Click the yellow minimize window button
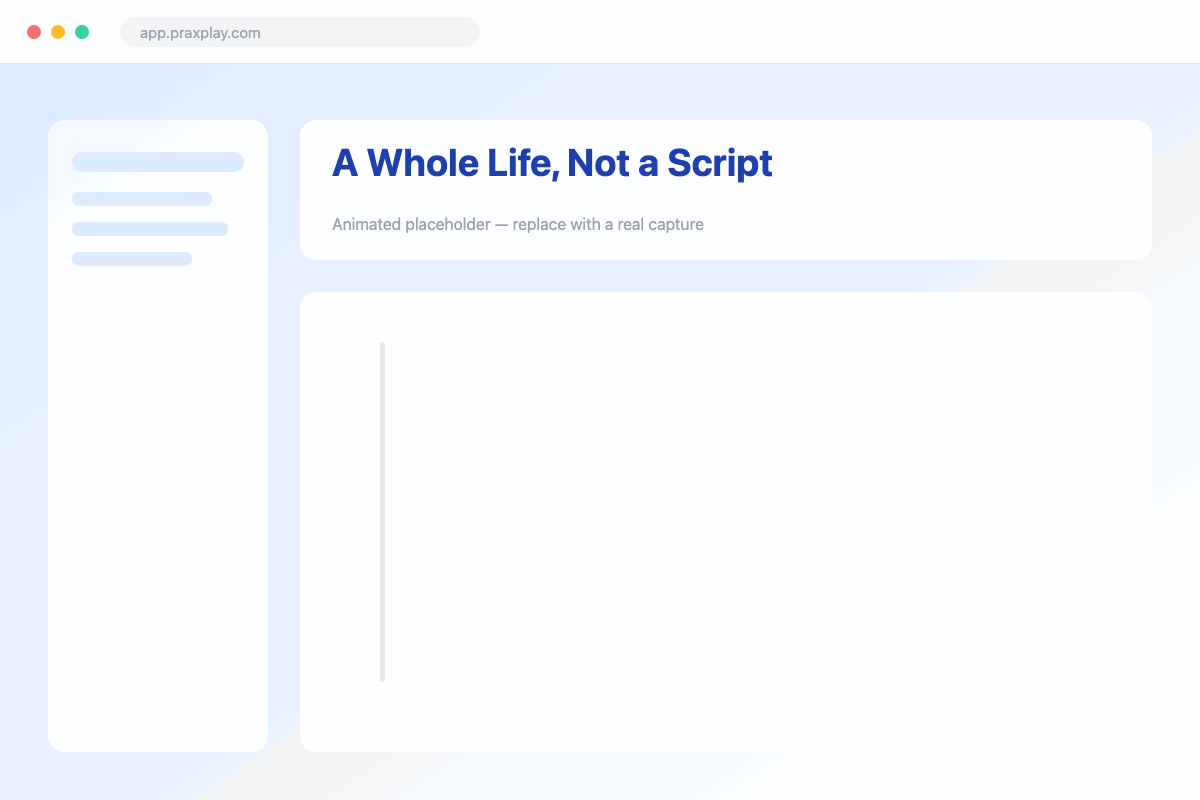 click(58, 32)
